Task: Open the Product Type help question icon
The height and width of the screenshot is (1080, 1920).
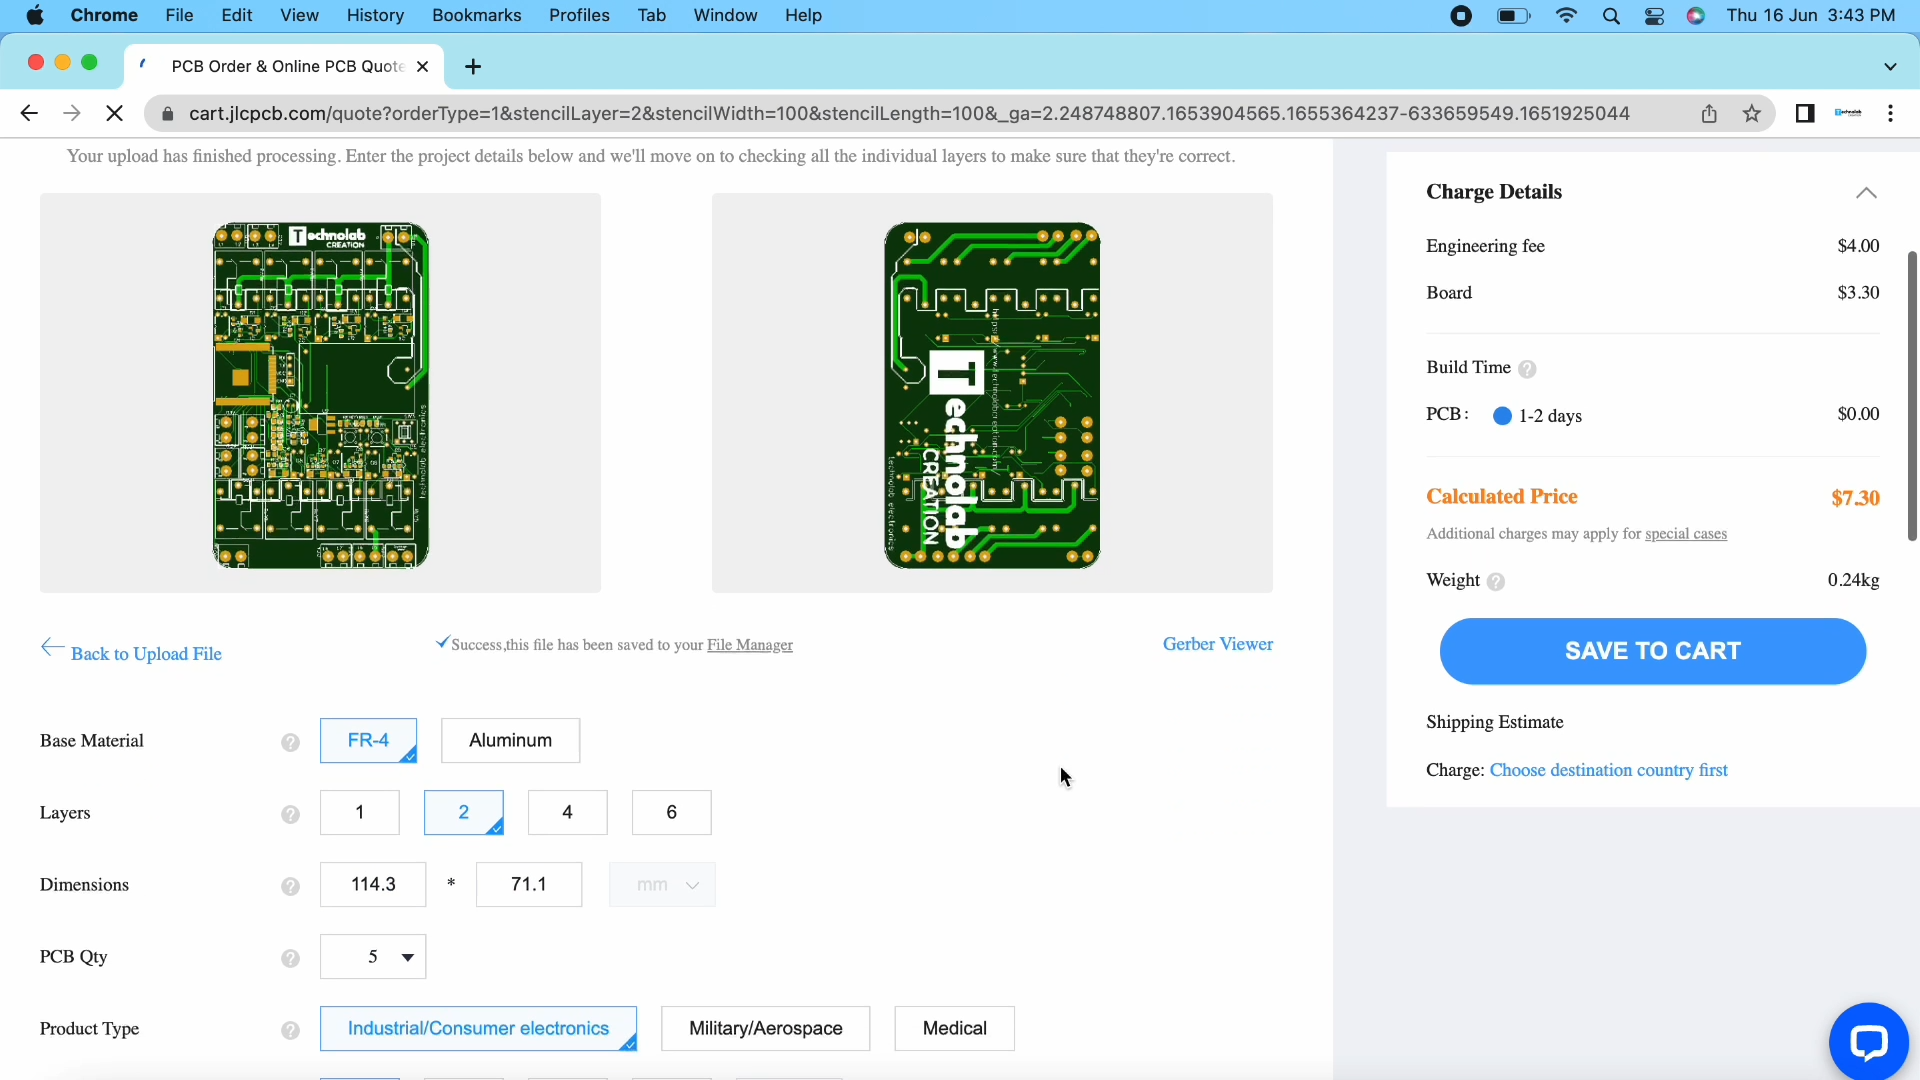Action: (290, 1030)
